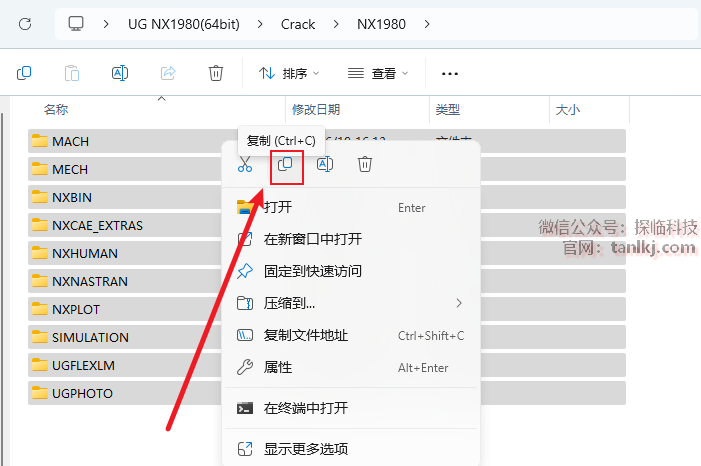Expand the 压缩到 submenu arrow
701x466 pixels.
pyautogui.click(x=459, y=303)
